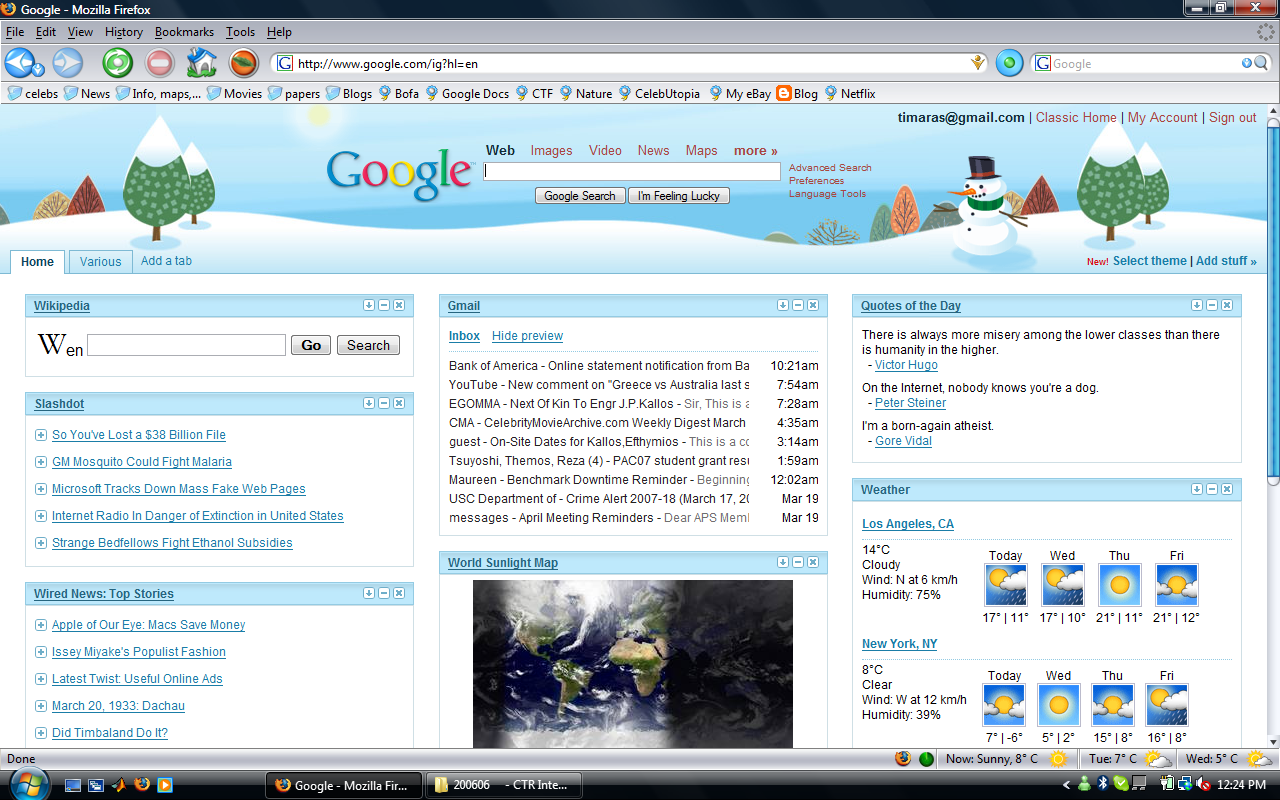Delete the Quotes of the Day gadget
1280x800 pixels.
(x=1227, y=305)
